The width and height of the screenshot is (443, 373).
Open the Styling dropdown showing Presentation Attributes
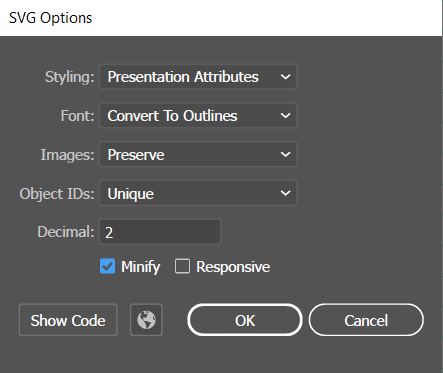[x=198, y=77]
